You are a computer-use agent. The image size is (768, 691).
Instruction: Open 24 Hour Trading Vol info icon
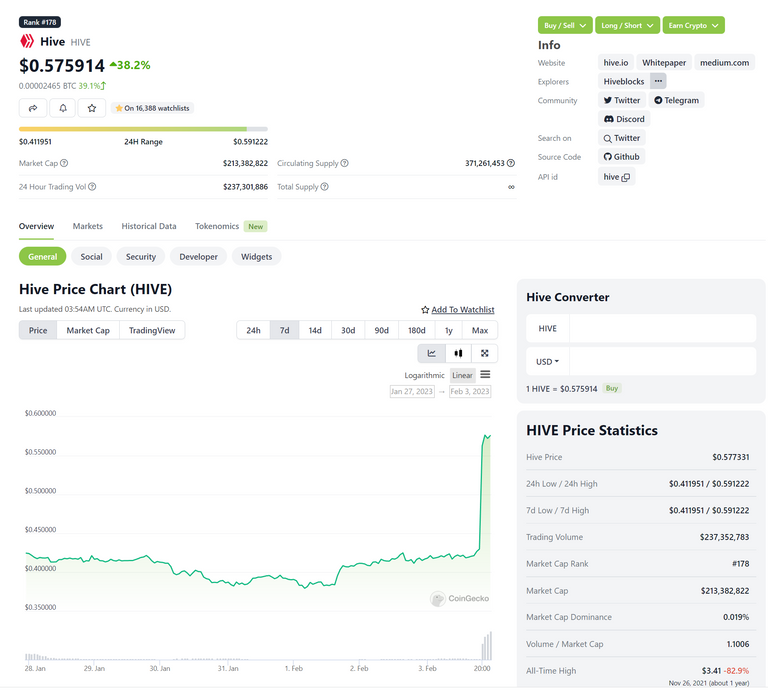coord(92,187)
